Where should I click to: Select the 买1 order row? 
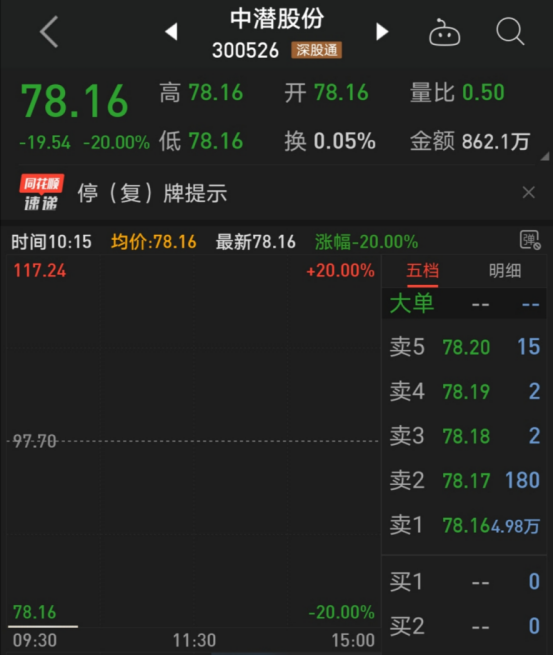pos(464,582)
